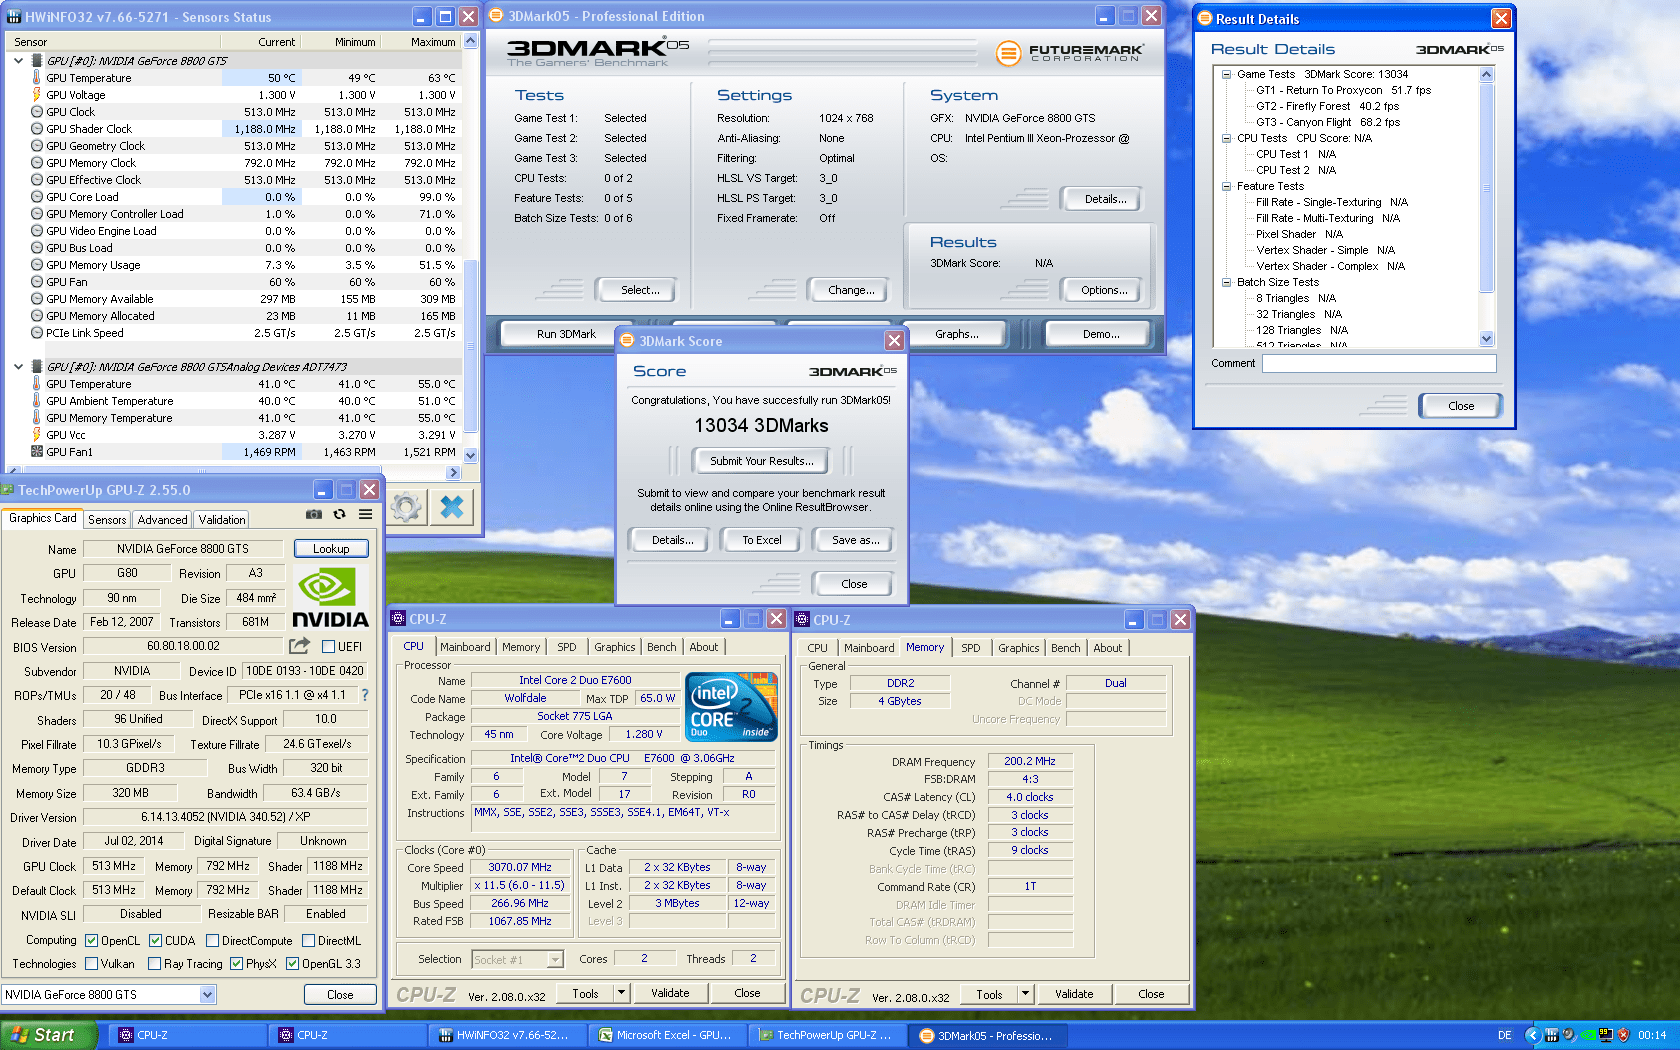Take a GPU-Z screenshot with camera icon
Viewport: 1680px width, 1050px height.
tap(314, 514)
